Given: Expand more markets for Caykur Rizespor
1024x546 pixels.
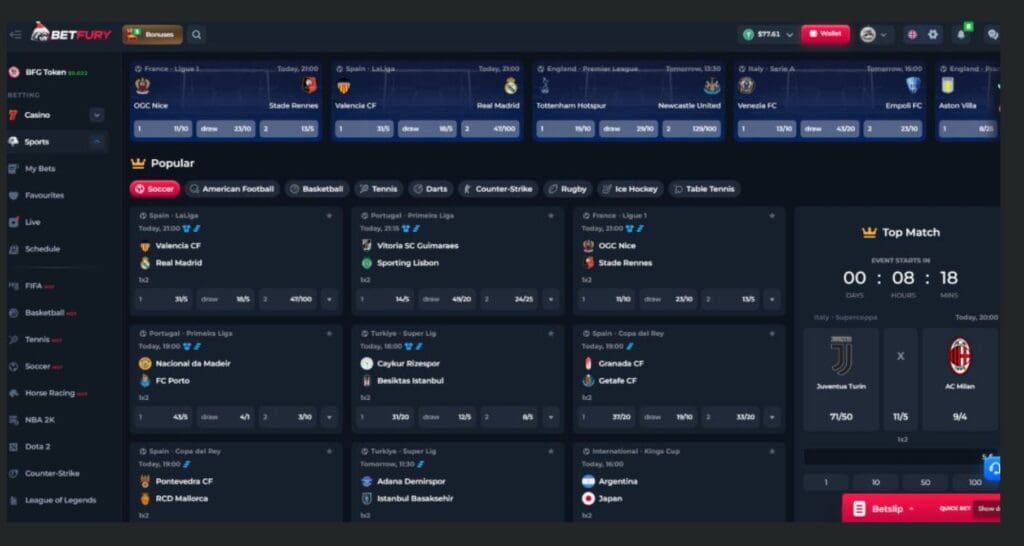Looking at the screenshot, I should 551,417.
